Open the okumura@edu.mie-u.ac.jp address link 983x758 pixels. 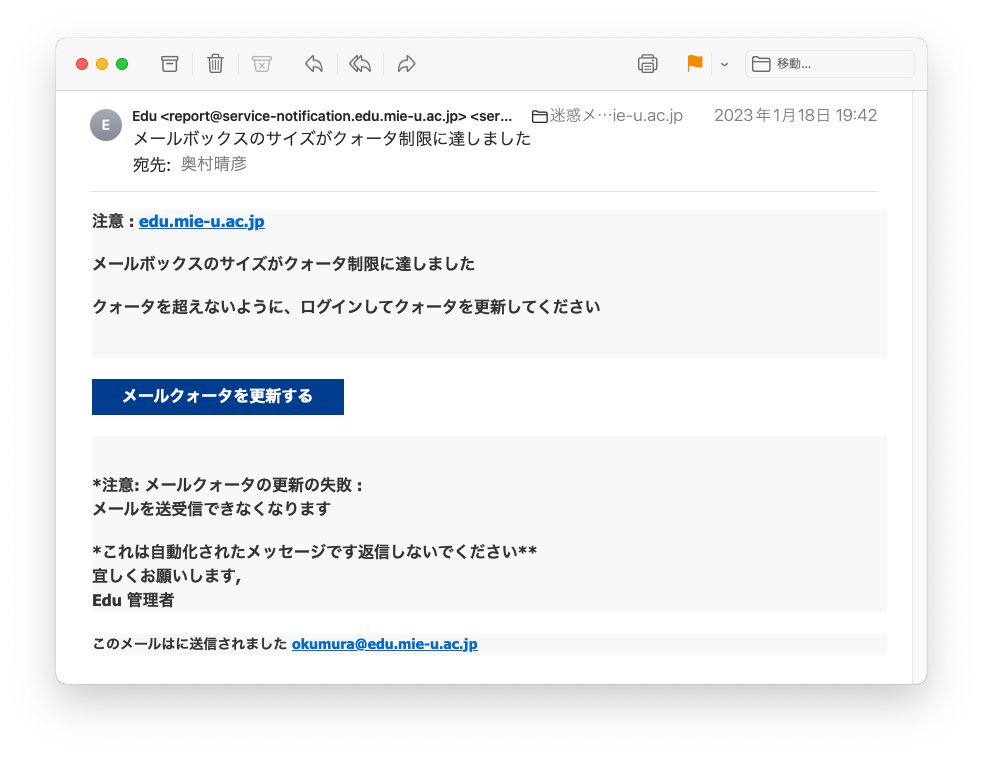(x=384, y=644)
